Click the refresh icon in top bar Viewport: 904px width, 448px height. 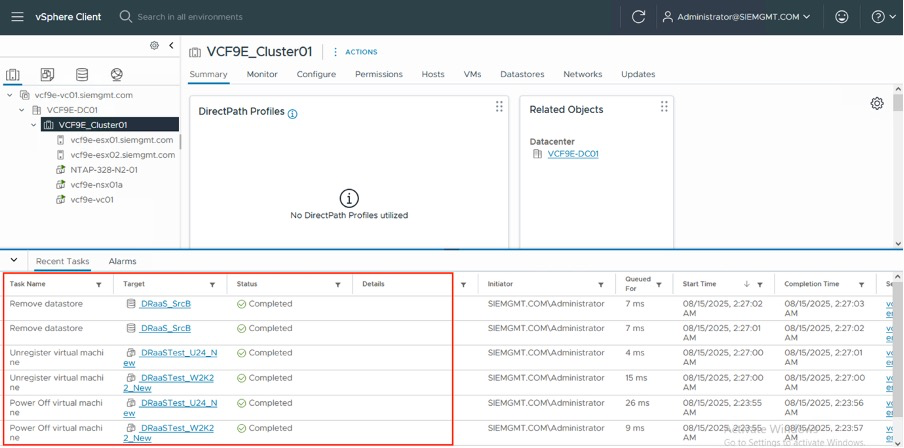638,17
